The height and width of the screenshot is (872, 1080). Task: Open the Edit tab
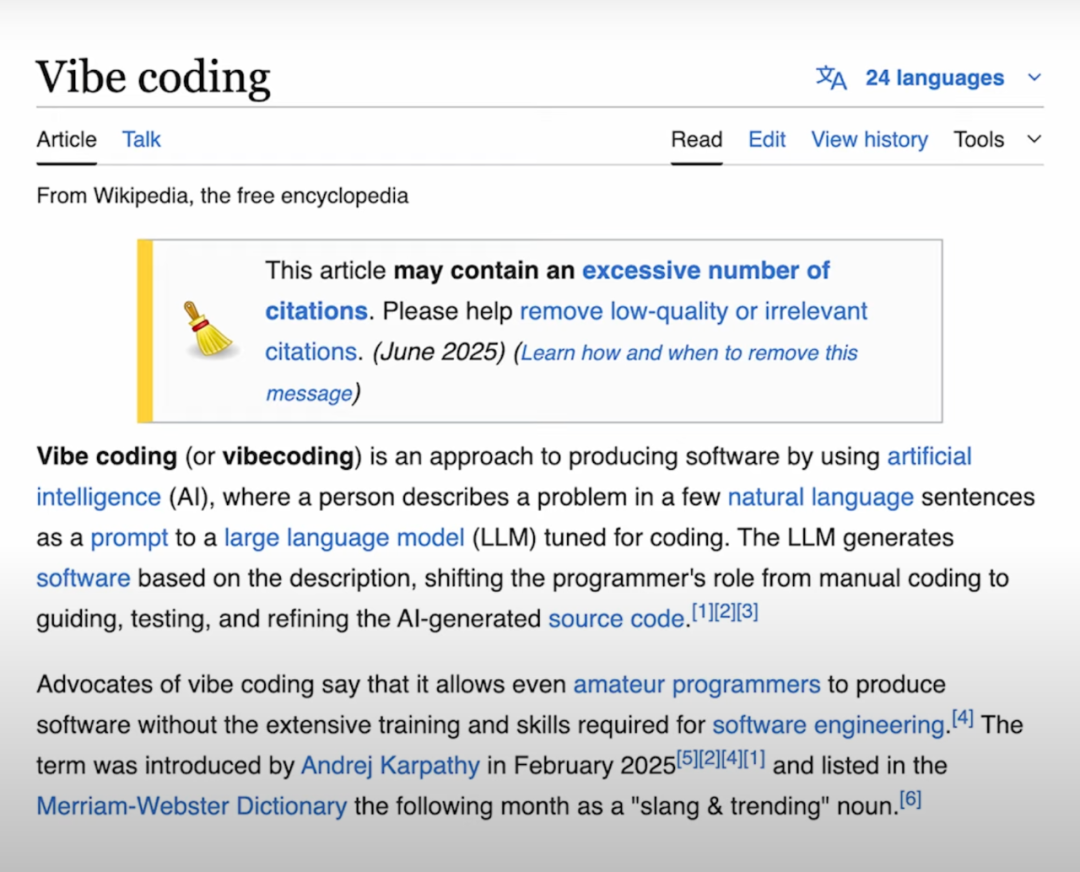767,139
